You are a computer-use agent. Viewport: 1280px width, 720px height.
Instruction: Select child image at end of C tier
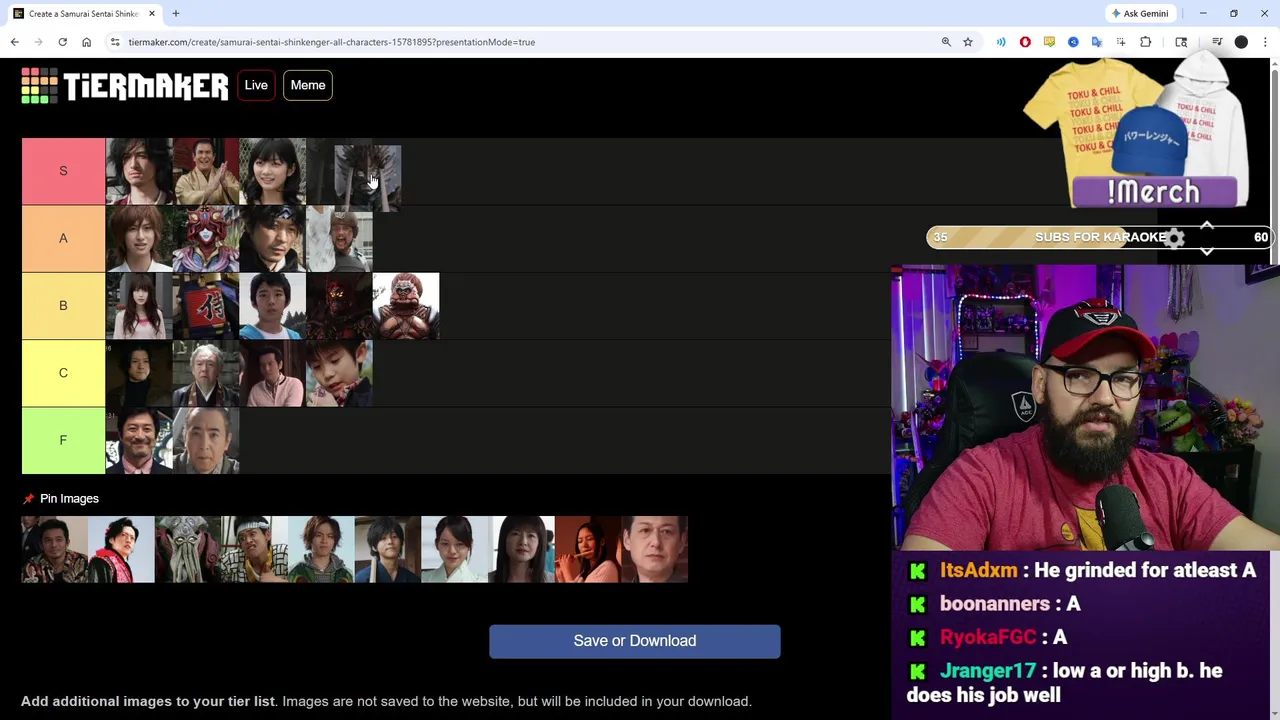[x=339, y=373]
